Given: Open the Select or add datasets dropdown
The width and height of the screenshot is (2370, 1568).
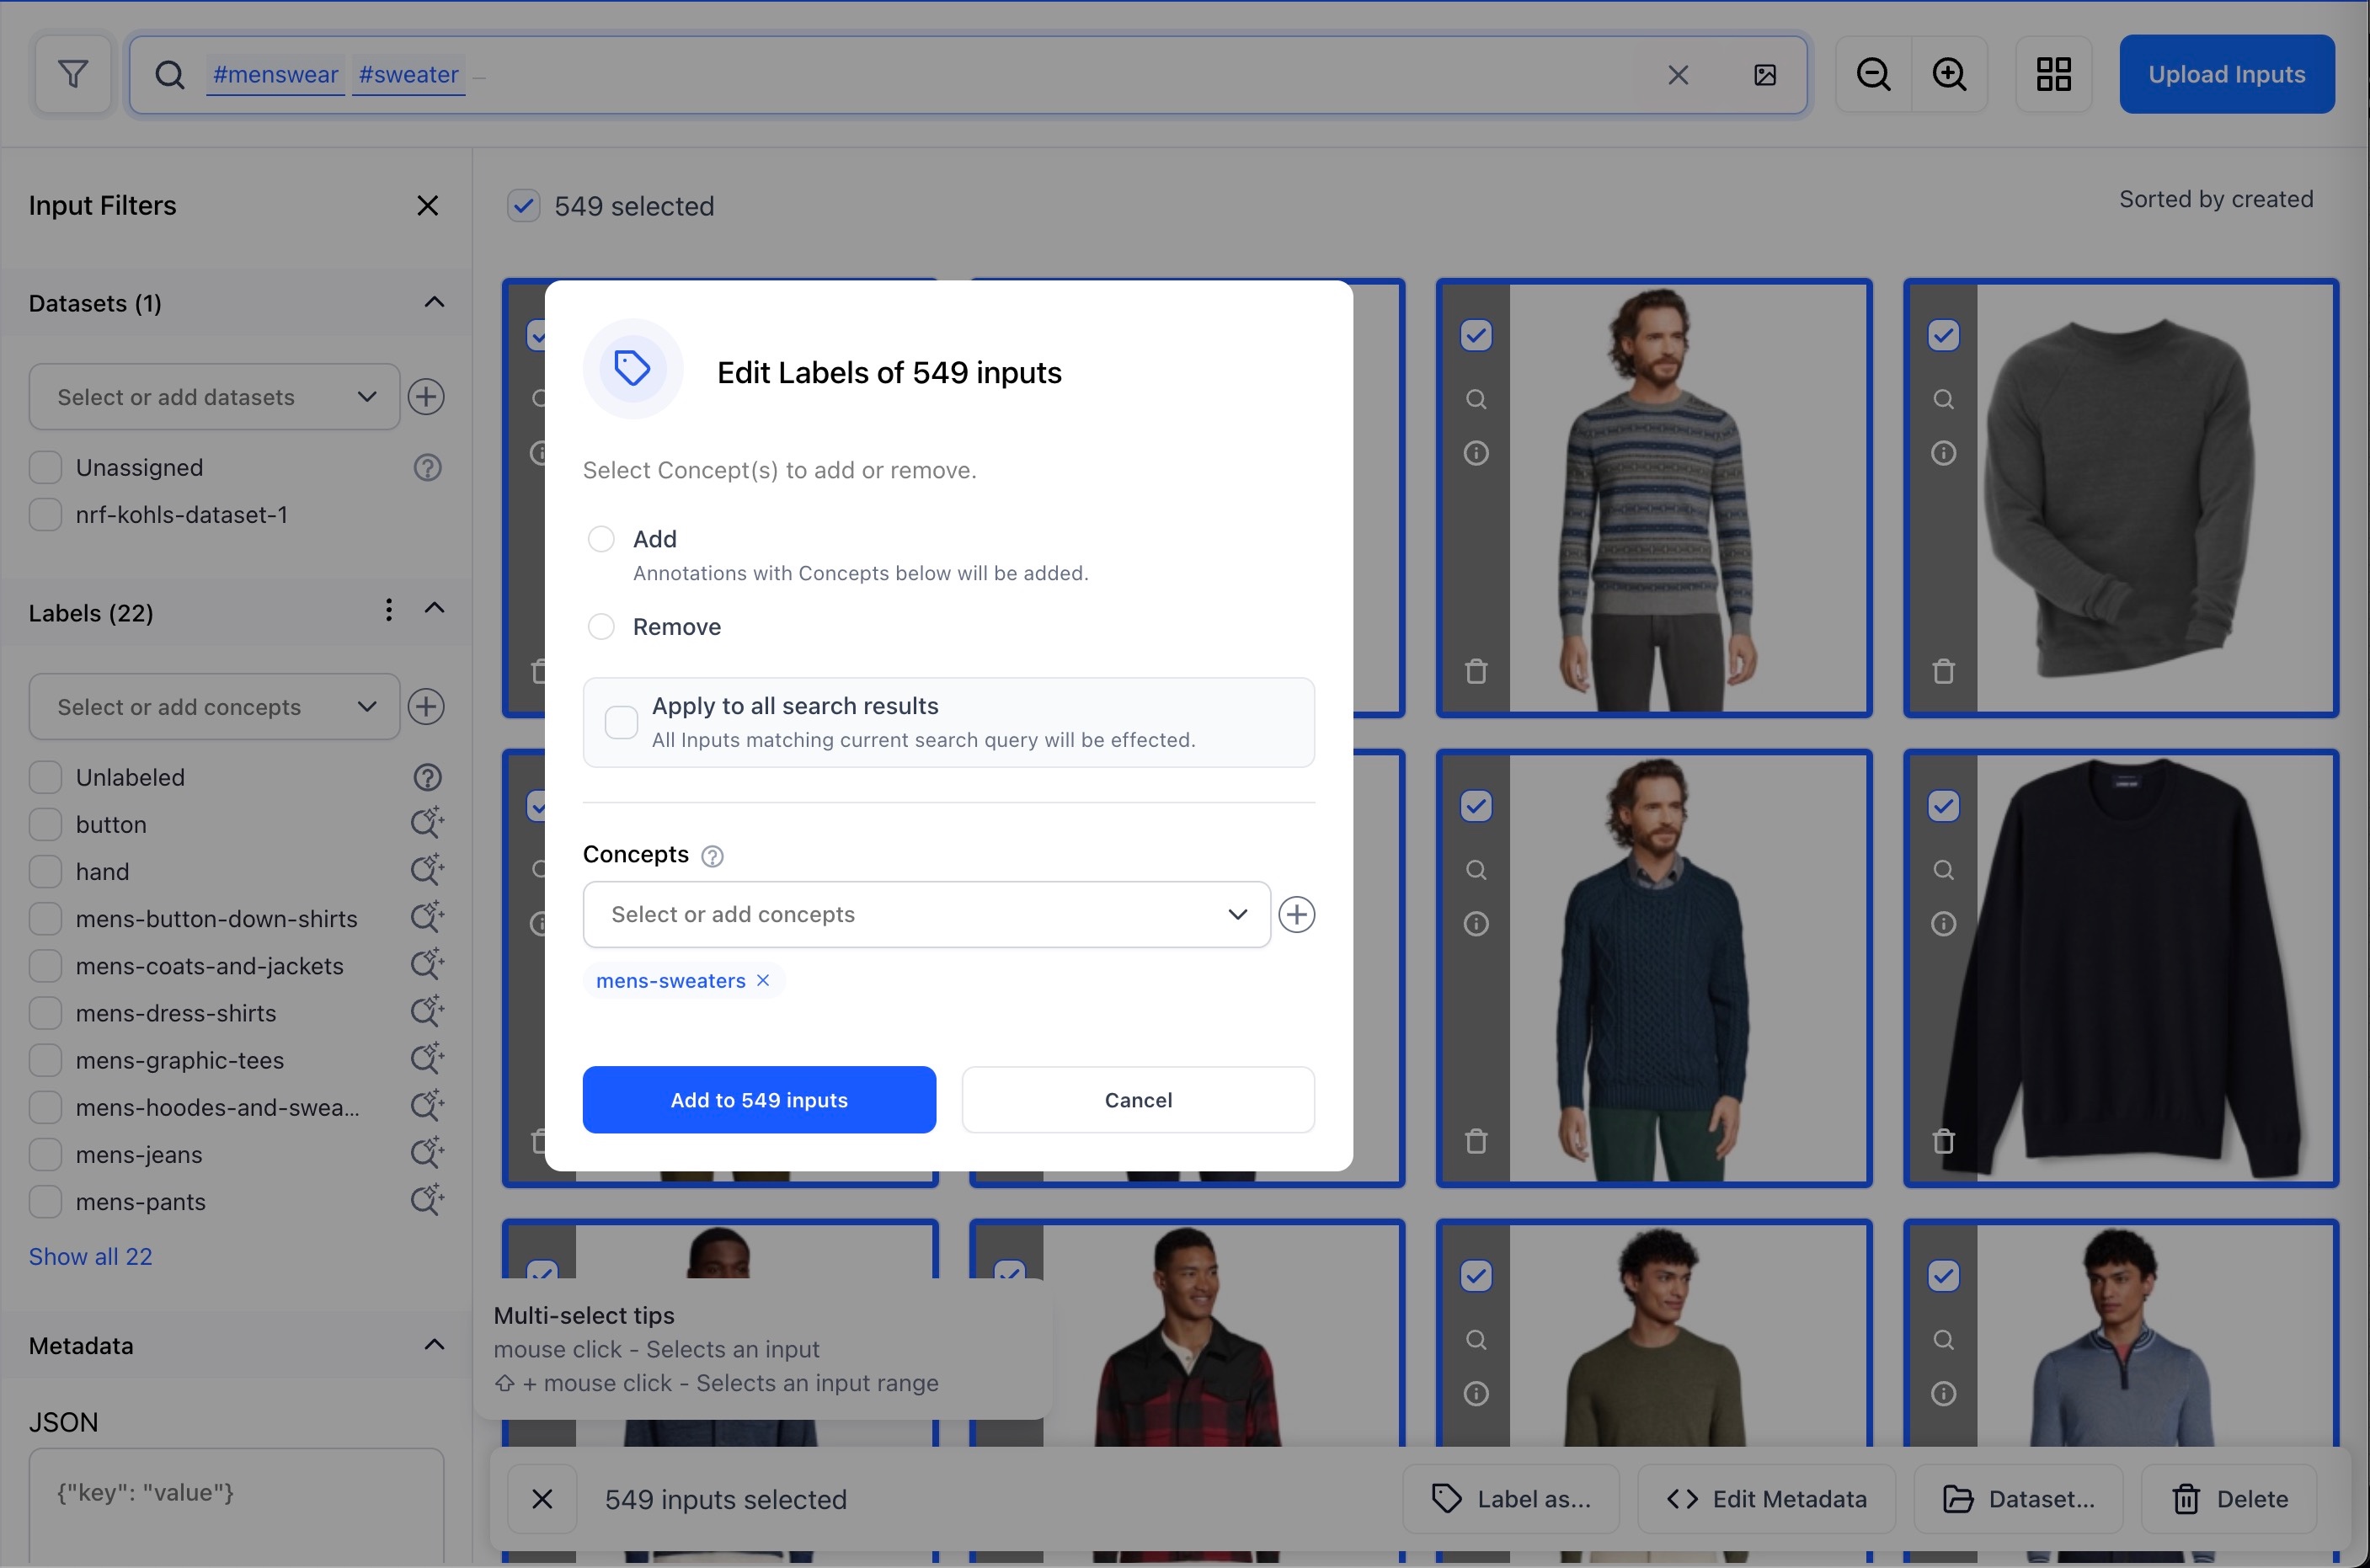Looking at the screenshot, I should click(214, 397).
